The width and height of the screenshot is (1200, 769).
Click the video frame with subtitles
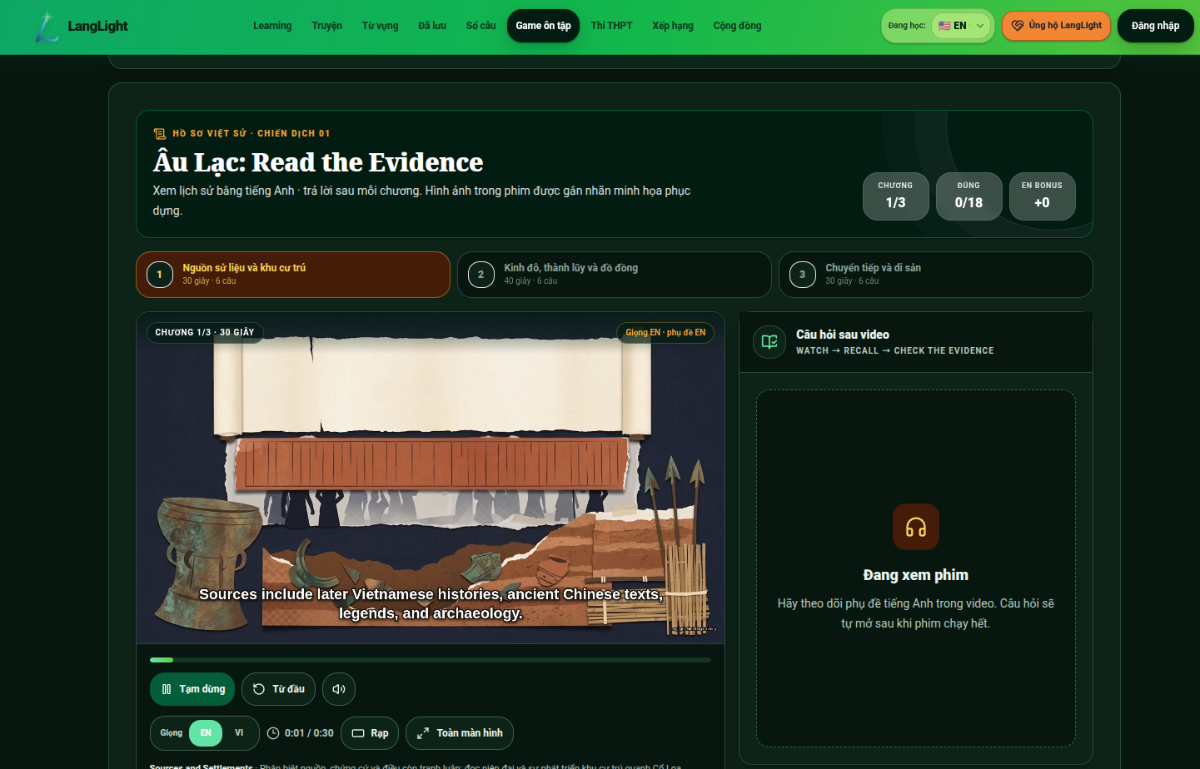tap(430, 477)
